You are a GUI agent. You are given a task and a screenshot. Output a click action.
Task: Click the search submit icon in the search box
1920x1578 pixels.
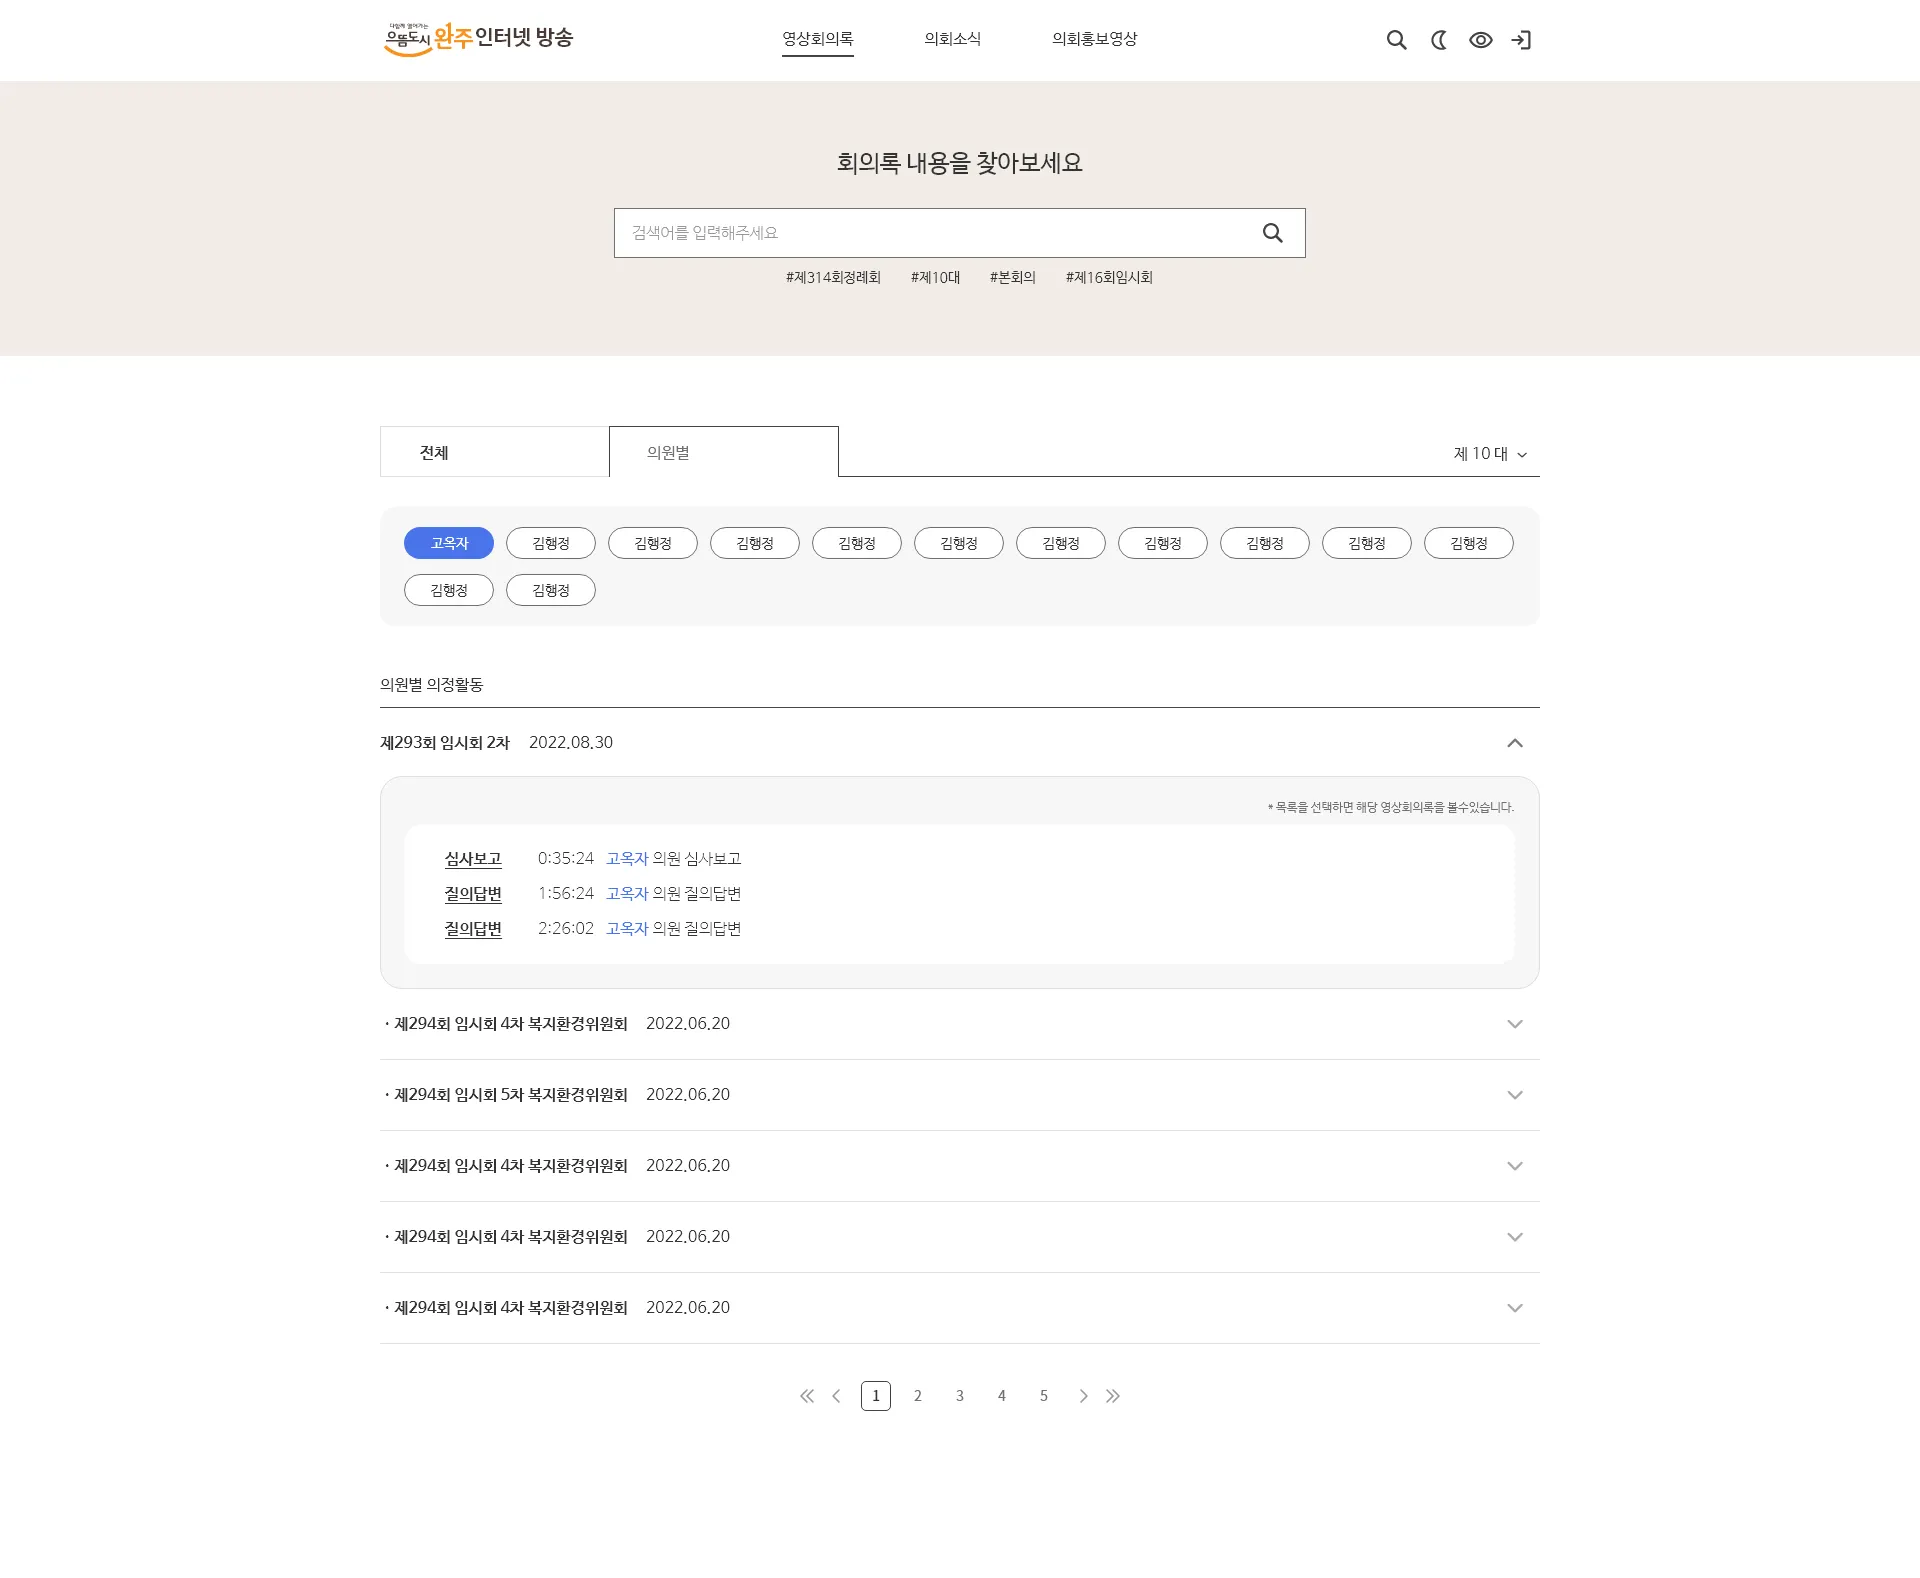coord(1272,233)
